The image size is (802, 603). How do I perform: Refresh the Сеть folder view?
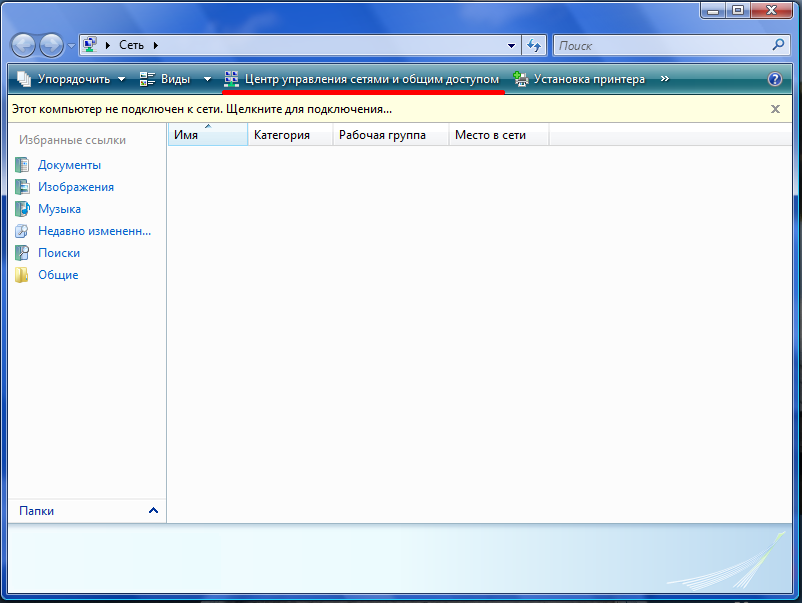point(534,46)
